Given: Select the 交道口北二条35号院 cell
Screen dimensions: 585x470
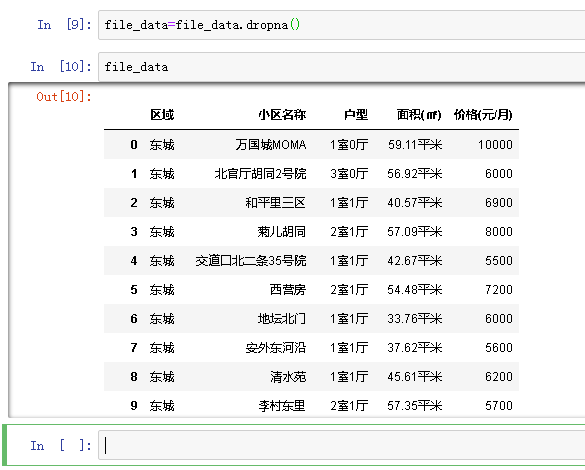Looking at the screenshot, I should pos(251,260).
